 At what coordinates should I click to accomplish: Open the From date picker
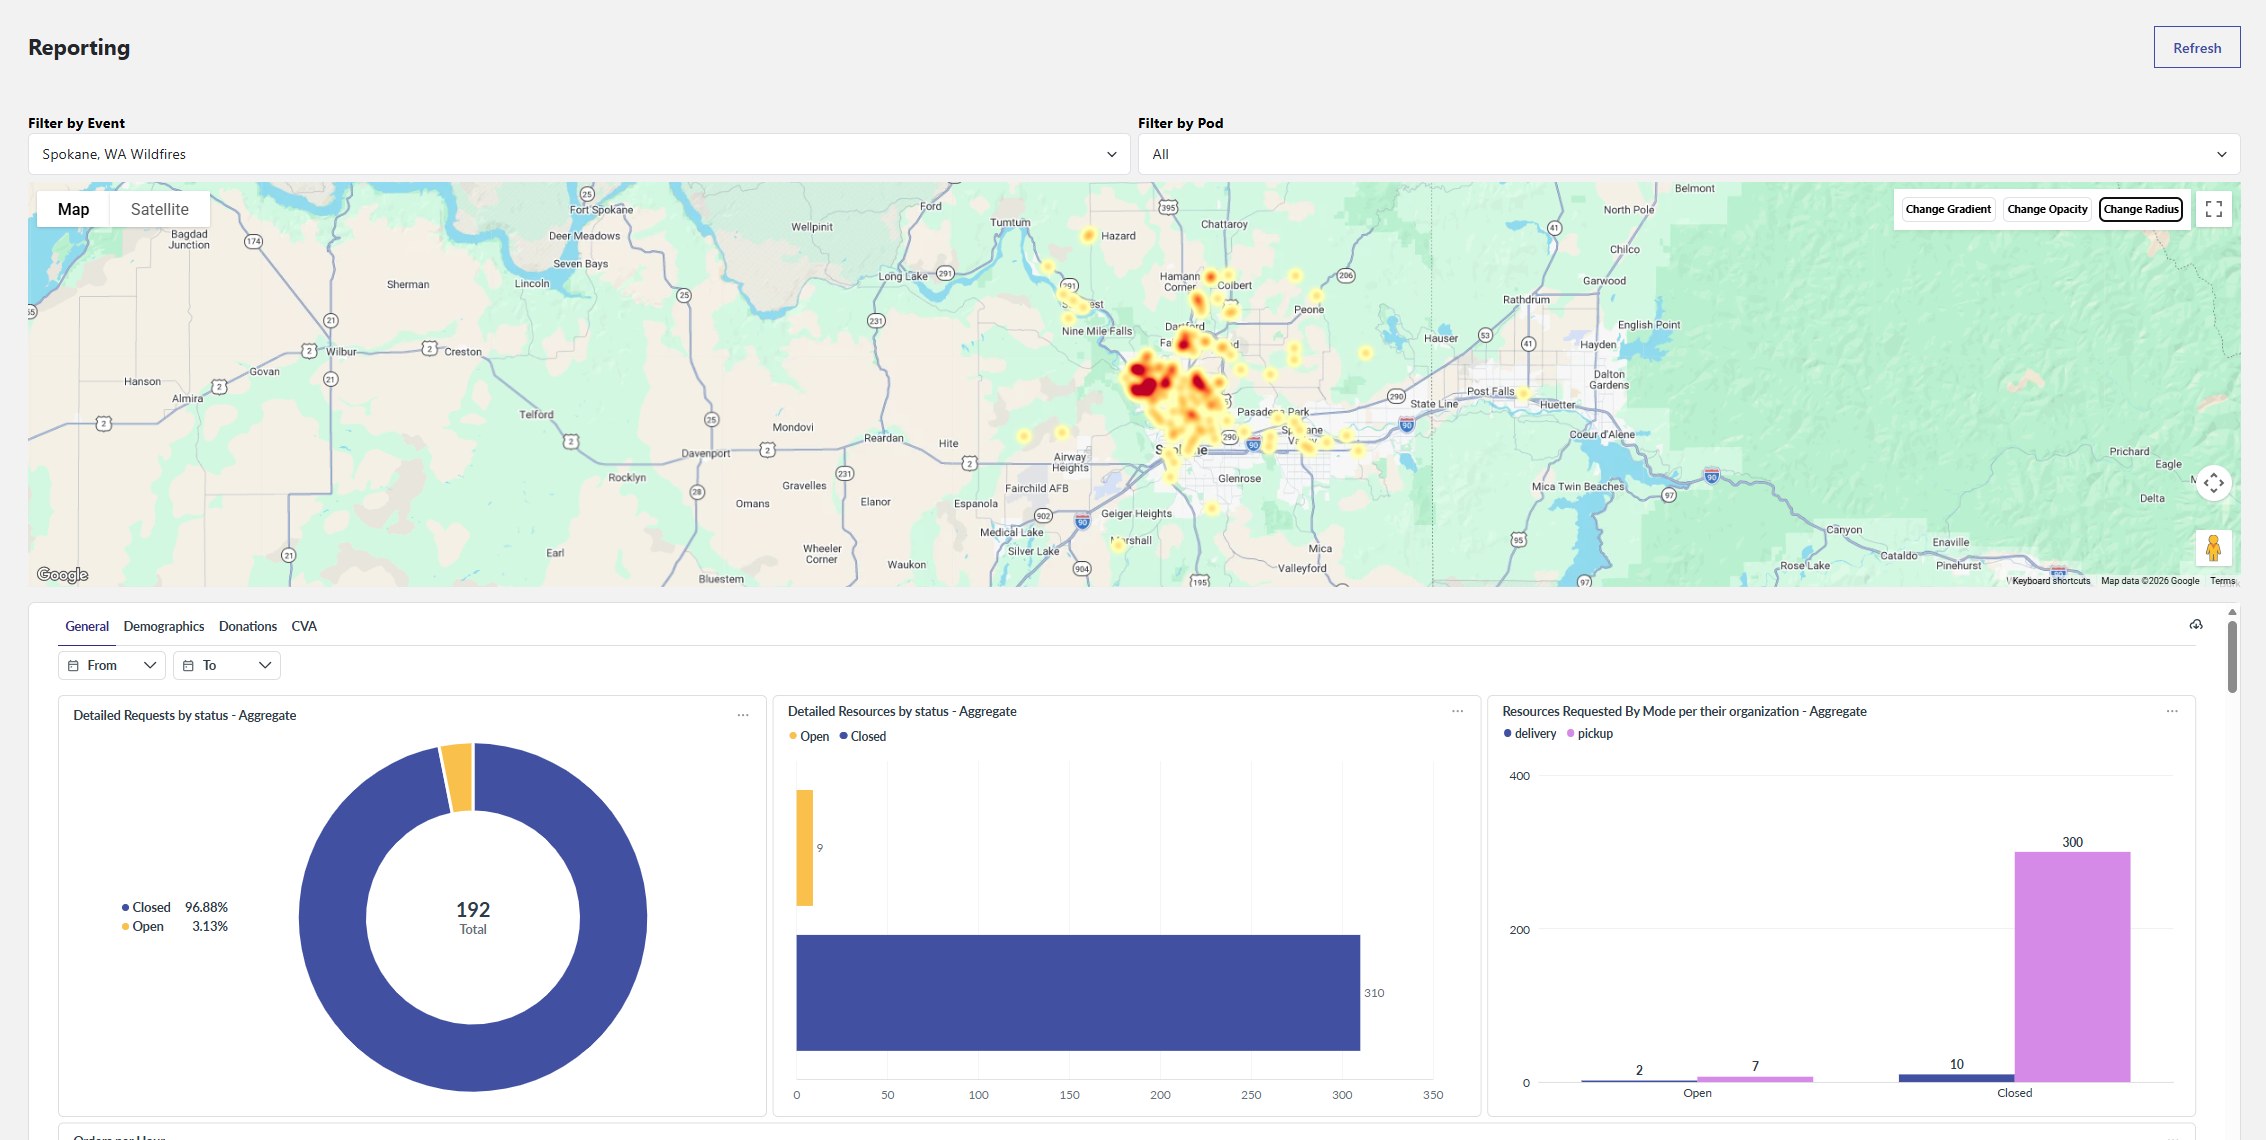[x=112, y=665]
